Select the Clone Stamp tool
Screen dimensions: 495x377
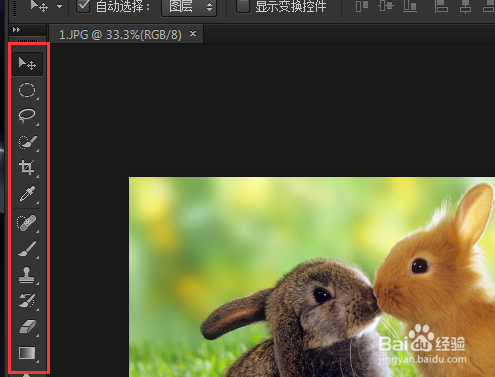point(27,275)
